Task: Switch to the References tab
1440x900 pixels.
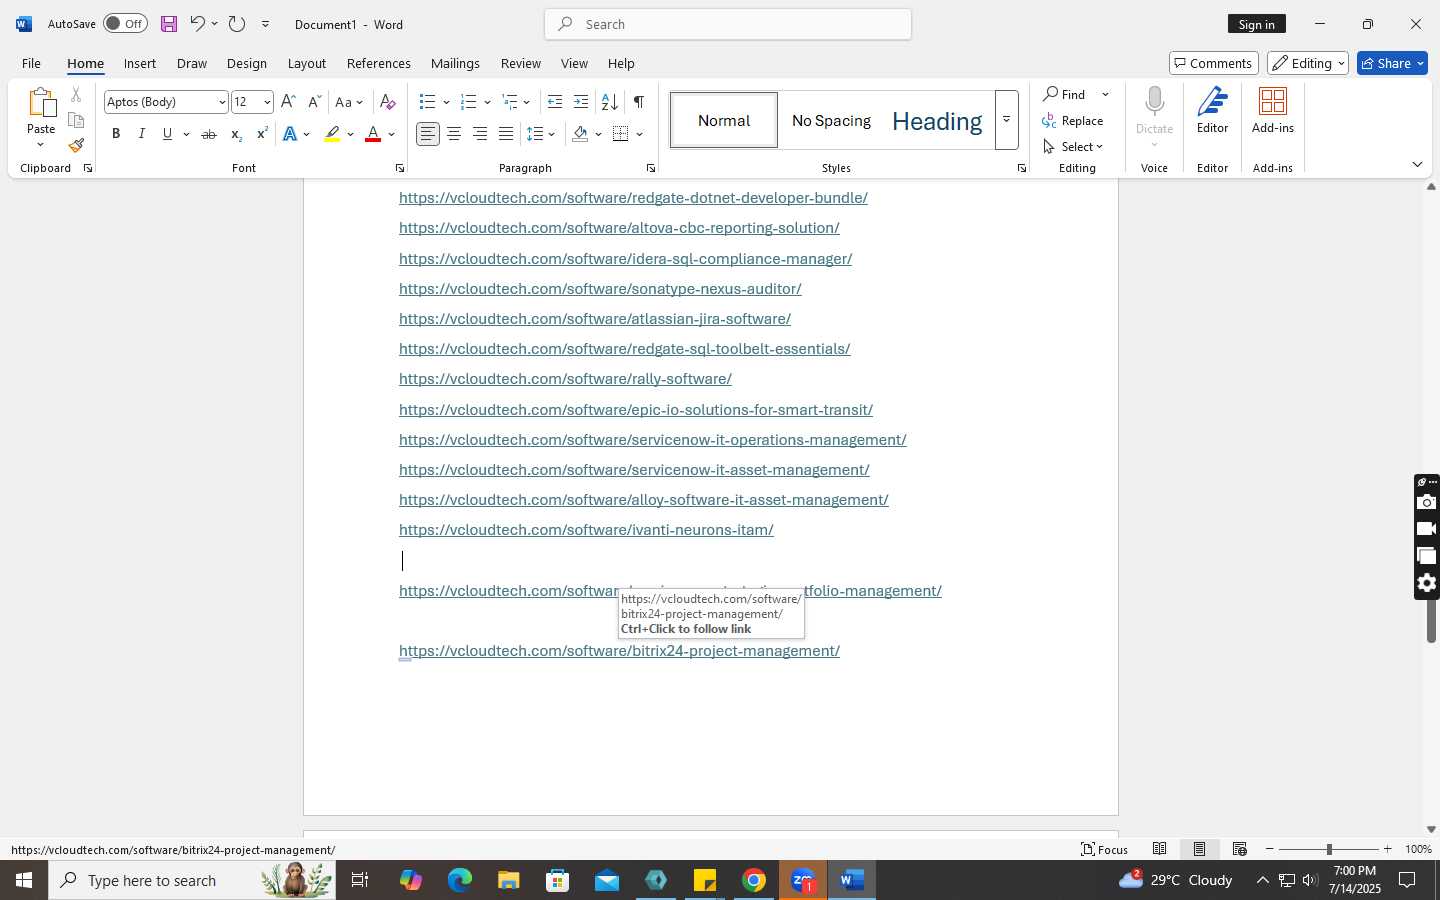Action: click(379, 63)
